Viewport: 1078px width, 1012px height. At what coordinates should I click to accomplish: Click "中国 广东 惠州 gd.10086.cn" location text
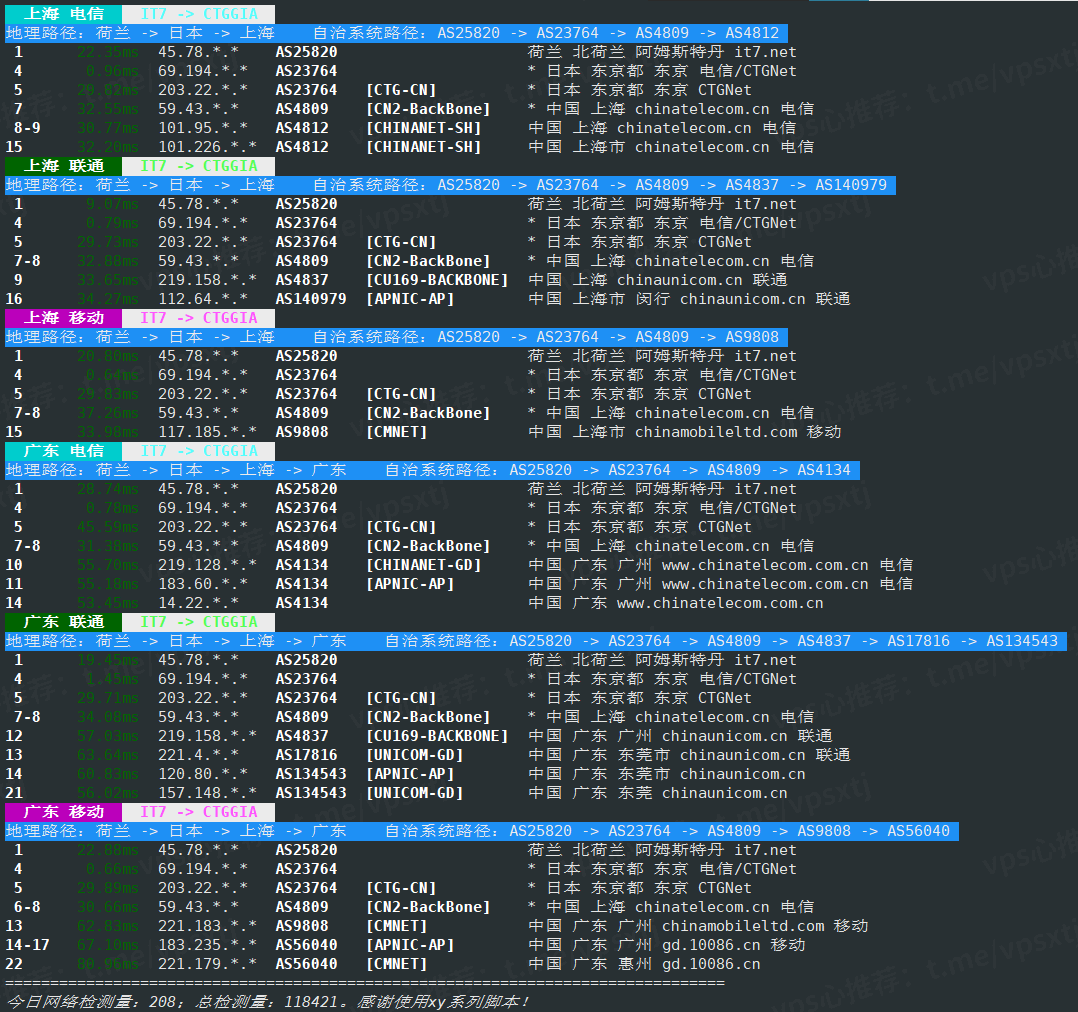pos(644,964)
